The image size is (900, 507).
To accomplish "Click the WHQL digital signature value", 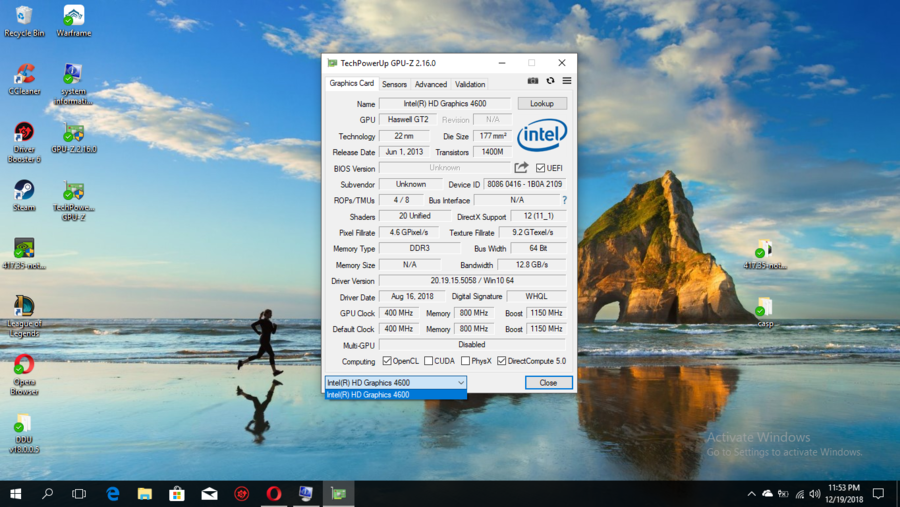I will point(536,296).
